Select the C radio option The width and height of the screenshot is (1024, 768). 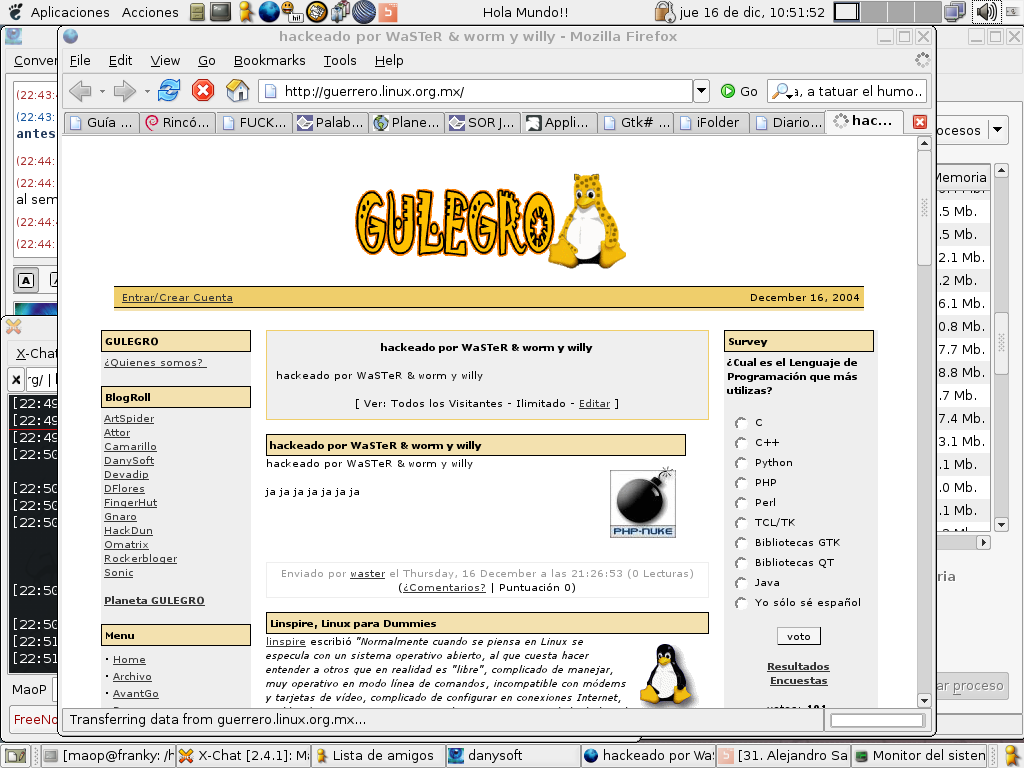pos(741,423)
